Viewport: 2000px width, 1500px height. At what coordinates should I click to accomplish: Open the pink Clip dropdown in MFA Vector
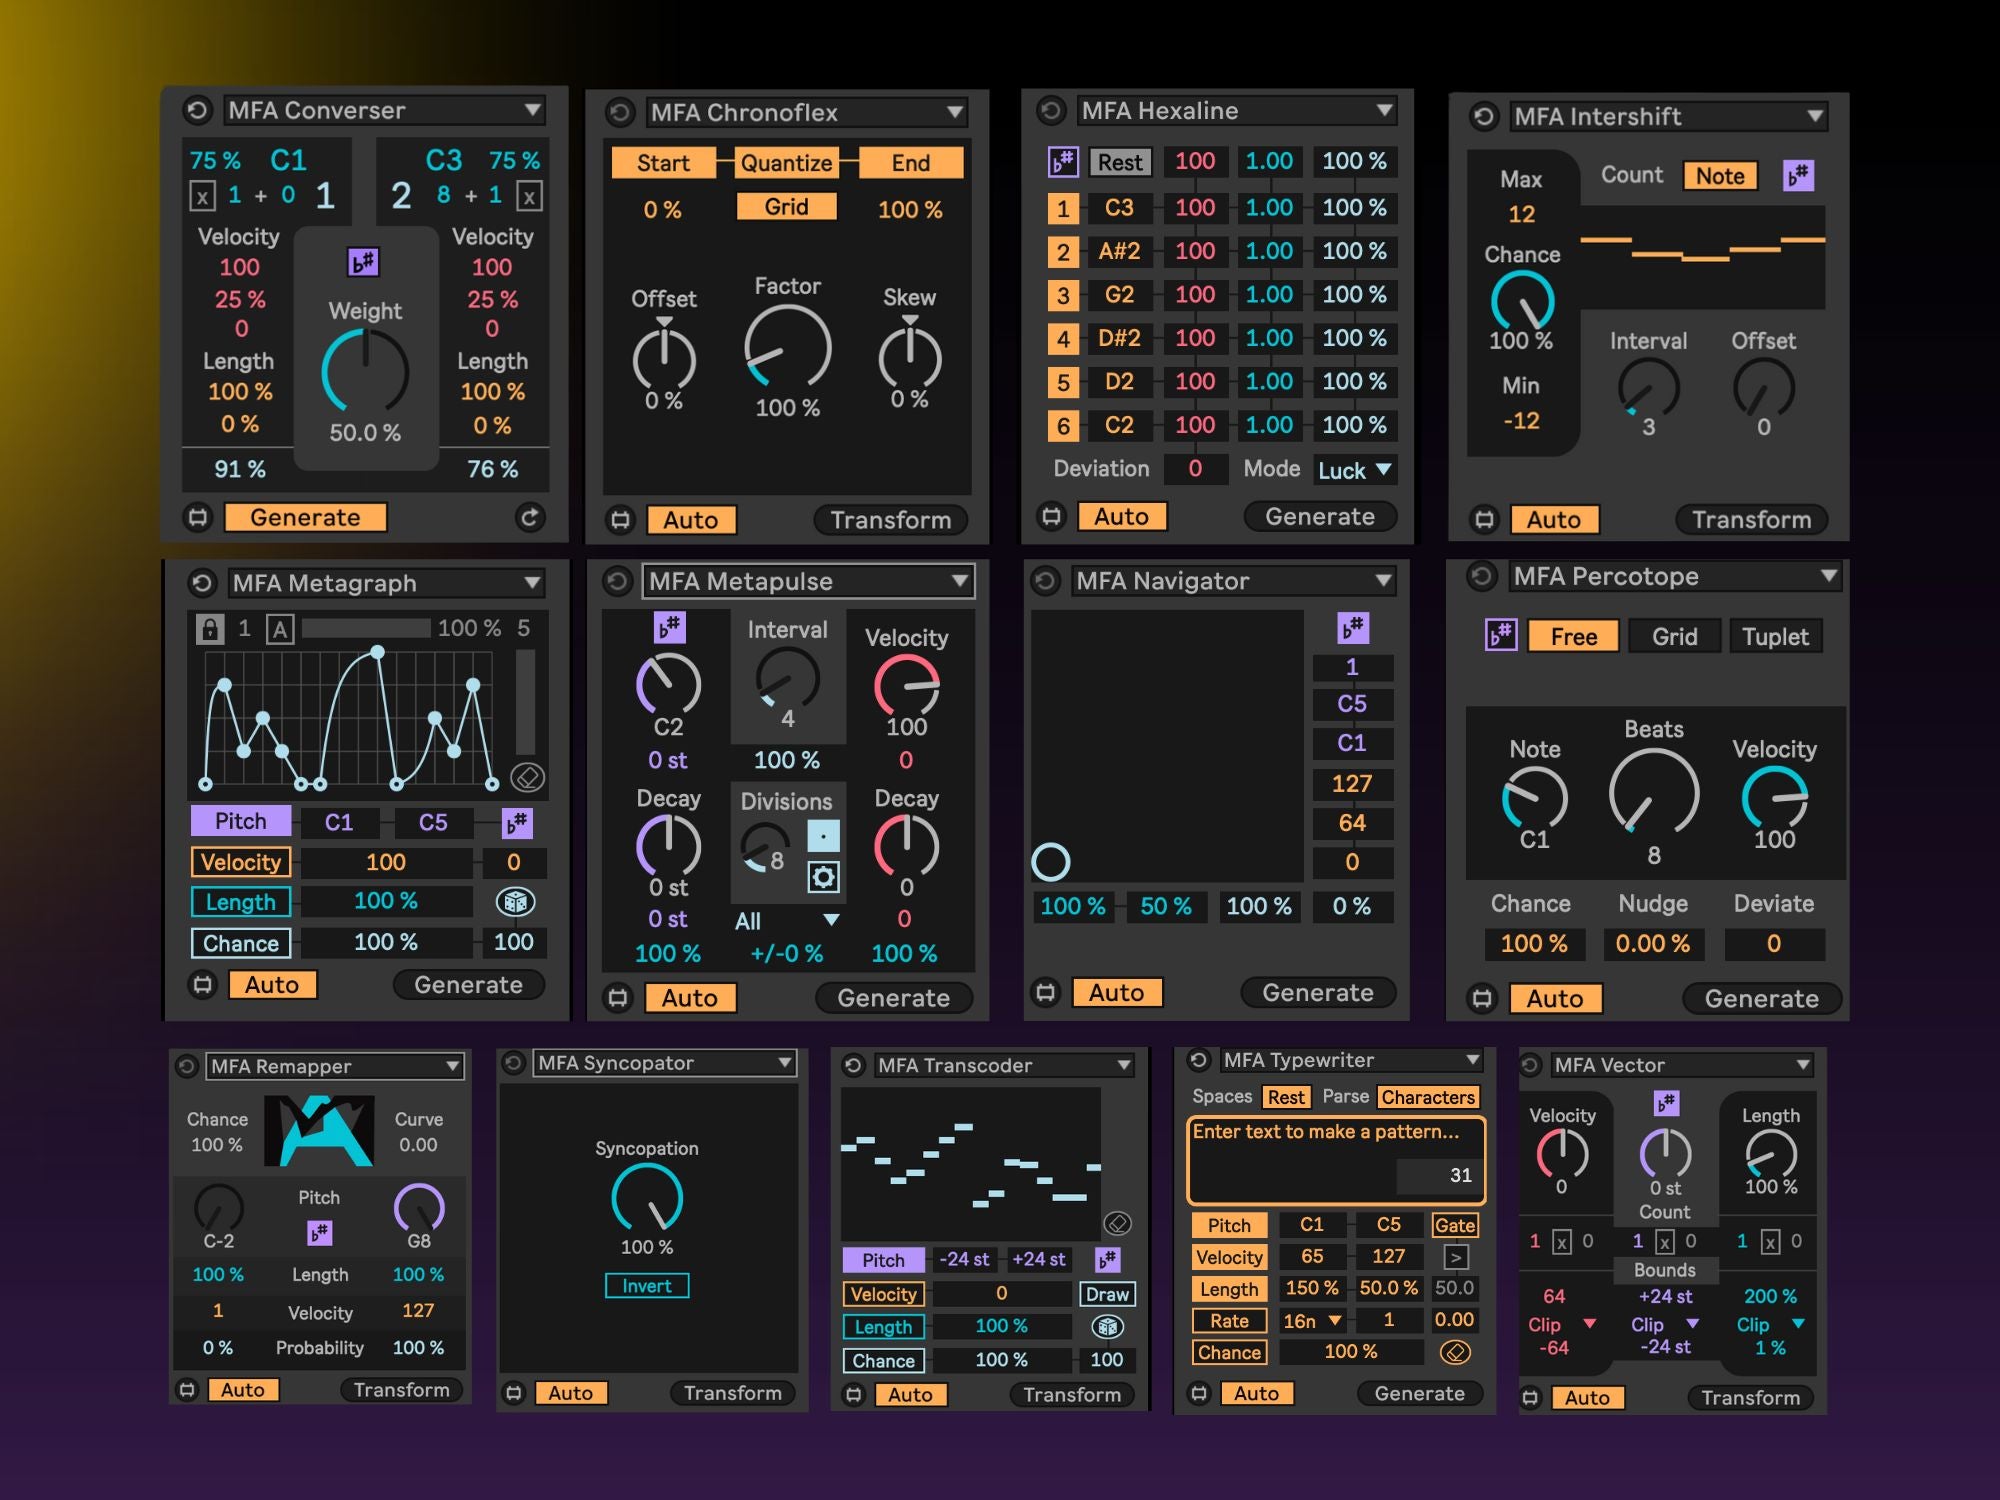(x=1562, y=1324)
